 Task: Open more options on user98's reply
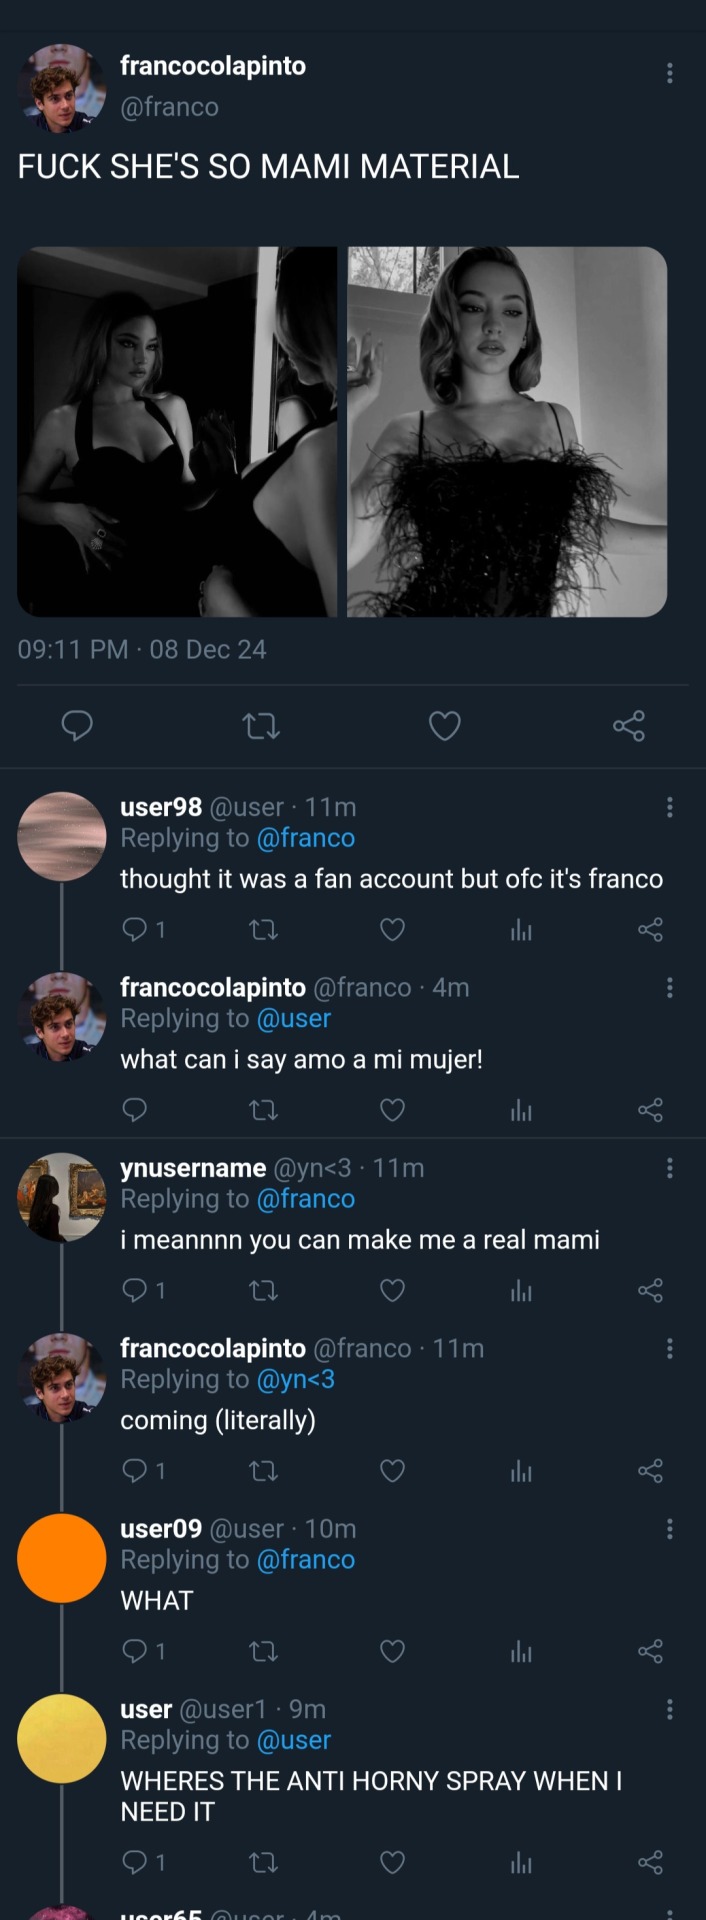tap(669, 807)
